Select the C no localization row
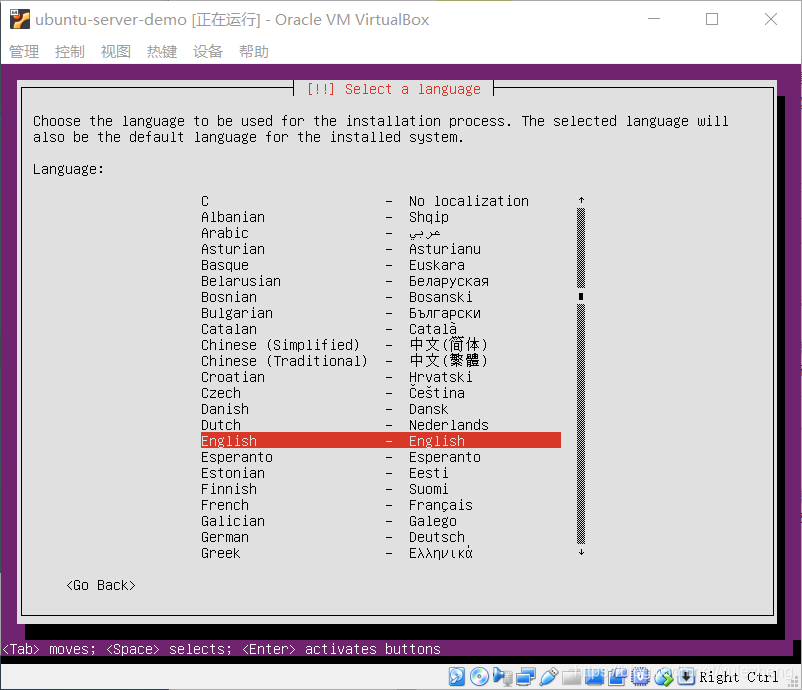This screenshot has width=802, height=690. [x=381, y=201]
